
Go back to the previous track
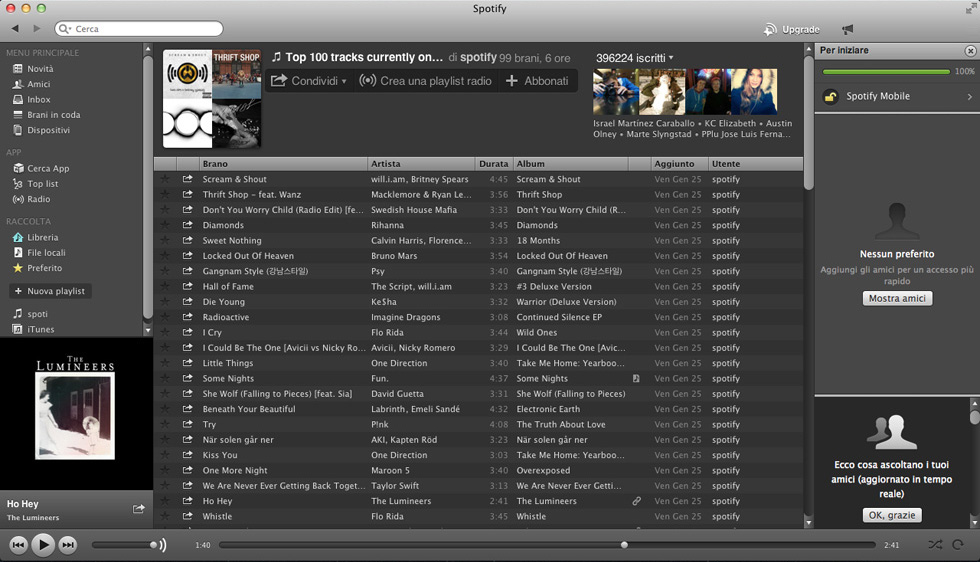pyautogui.click(x=18, y=545)
